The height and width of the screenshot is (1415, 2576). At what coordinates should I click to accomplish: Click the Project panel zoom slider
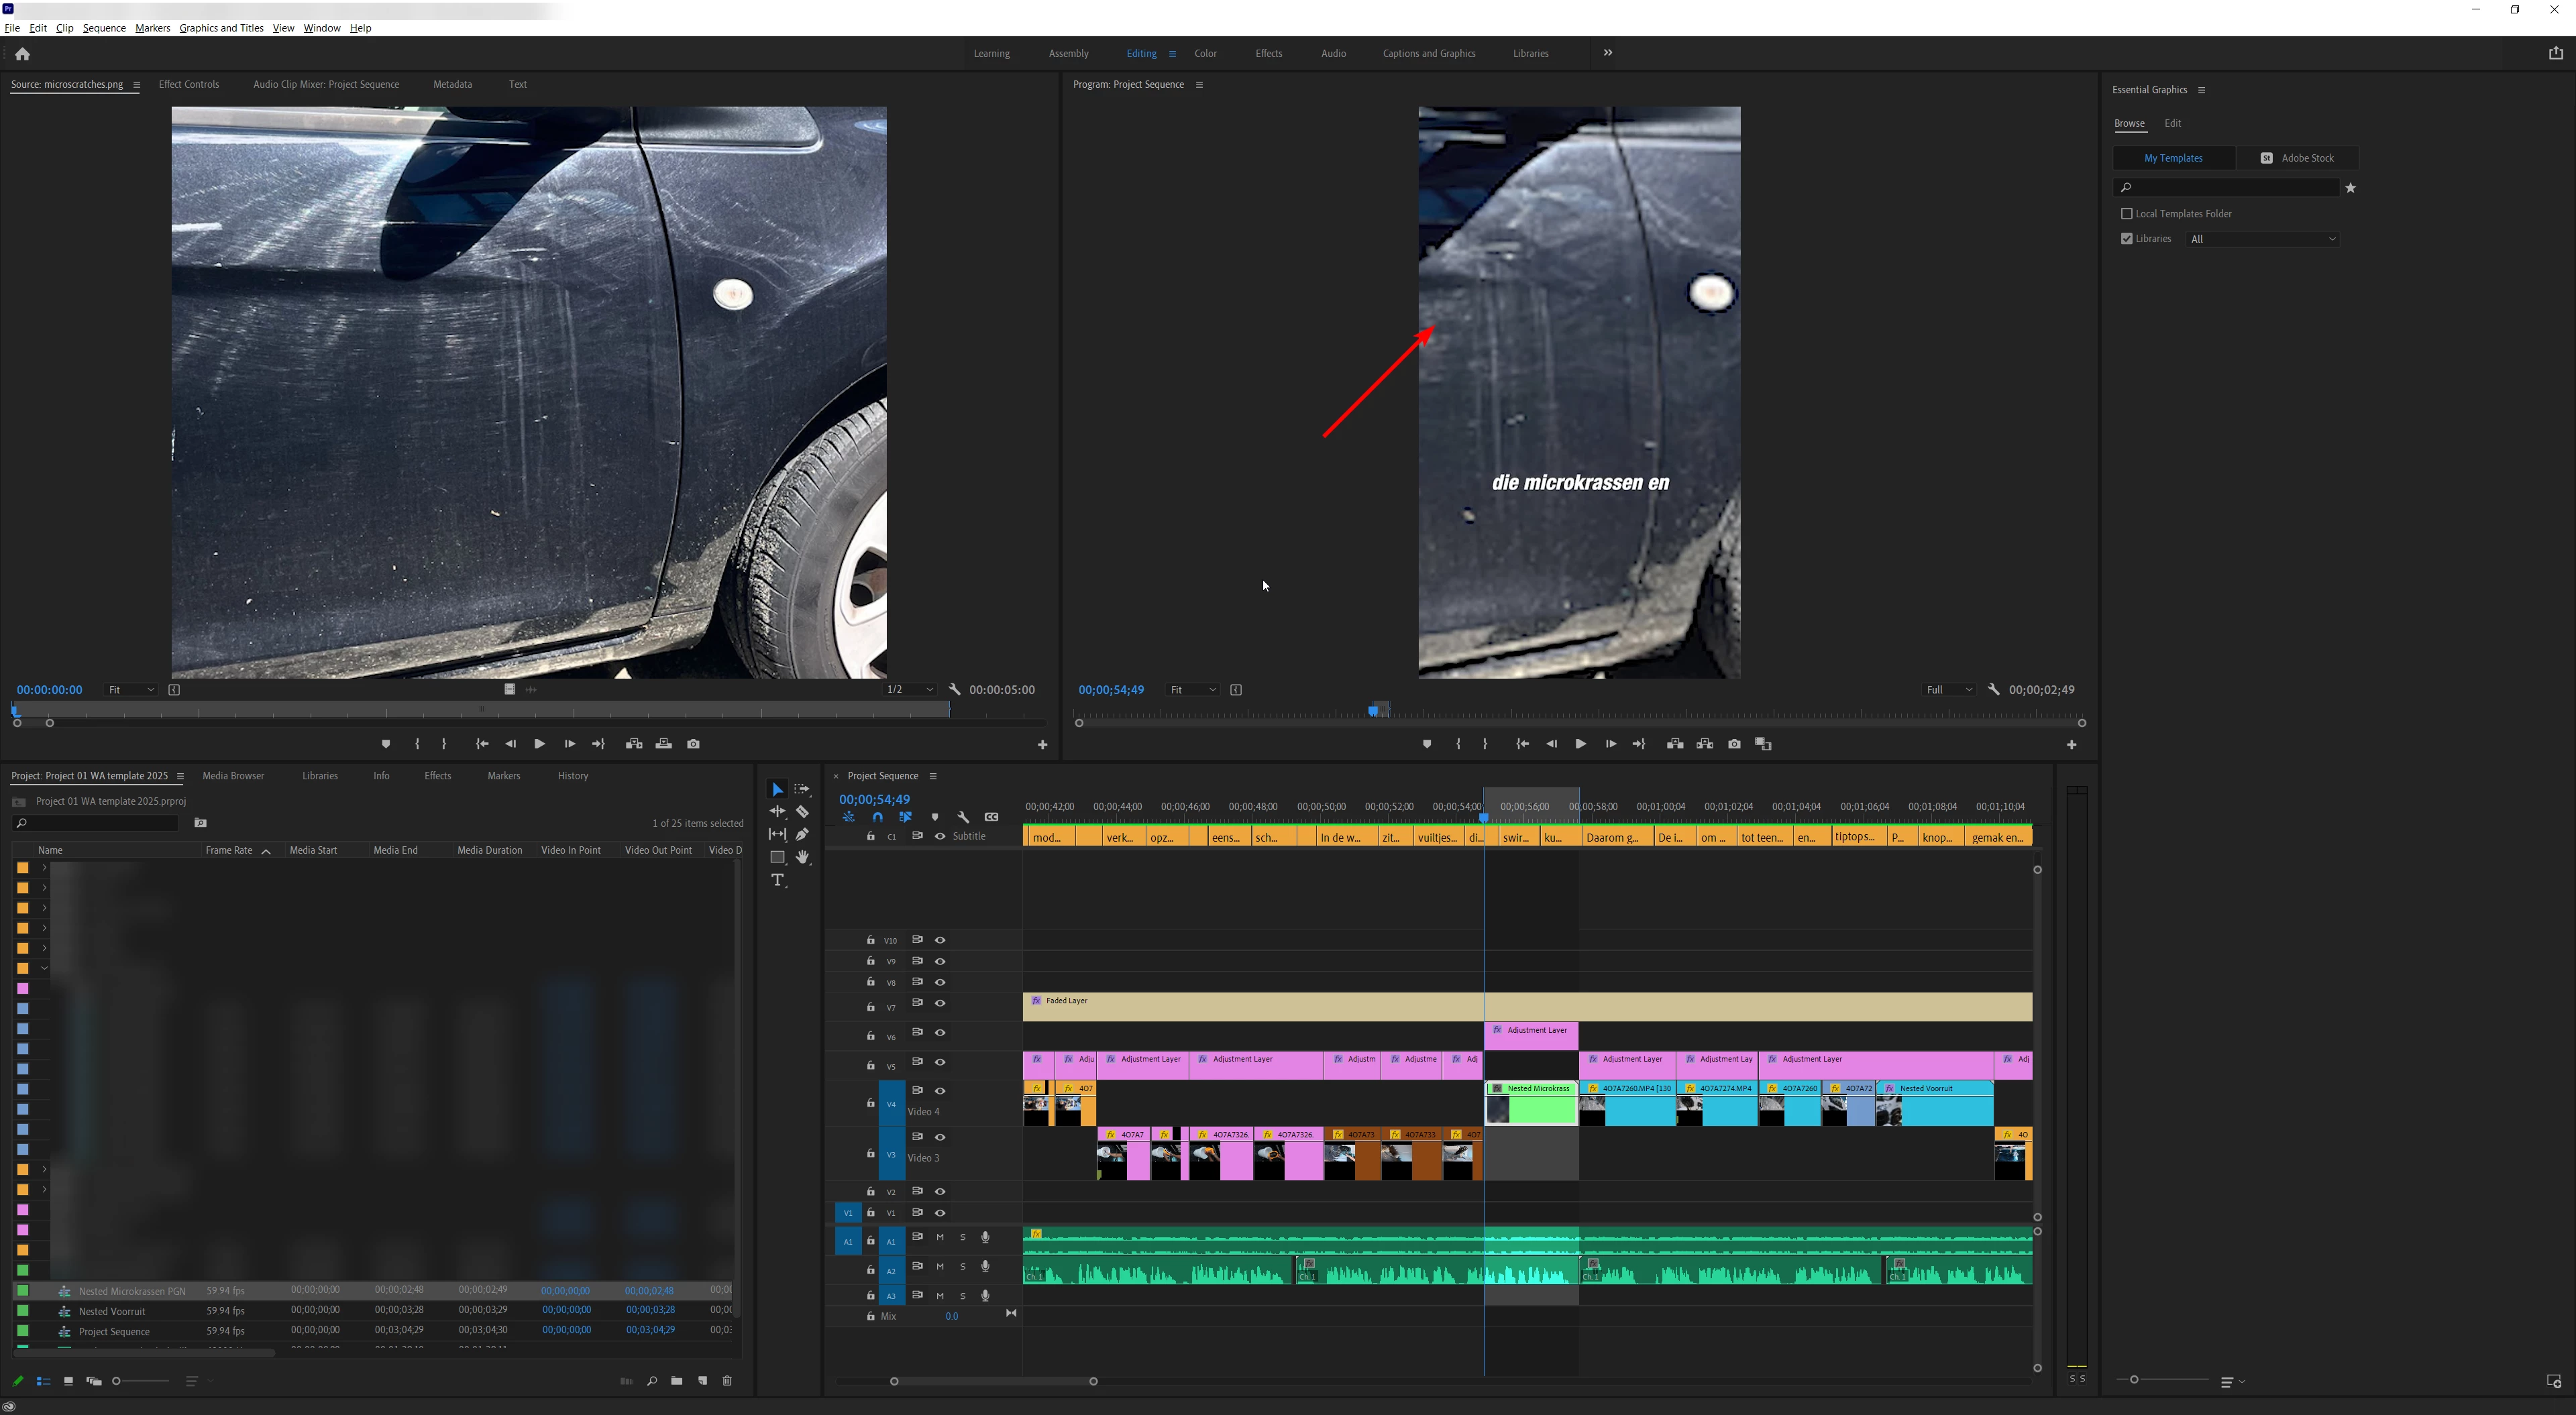tap(117, 1381)
